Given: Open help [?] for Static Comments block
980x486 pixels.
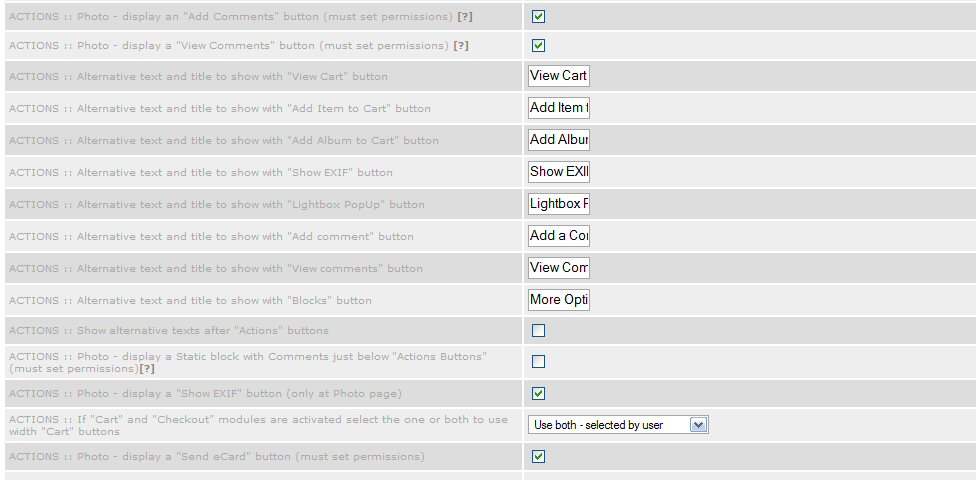Looking at the screenshot, I should (146, 369).
